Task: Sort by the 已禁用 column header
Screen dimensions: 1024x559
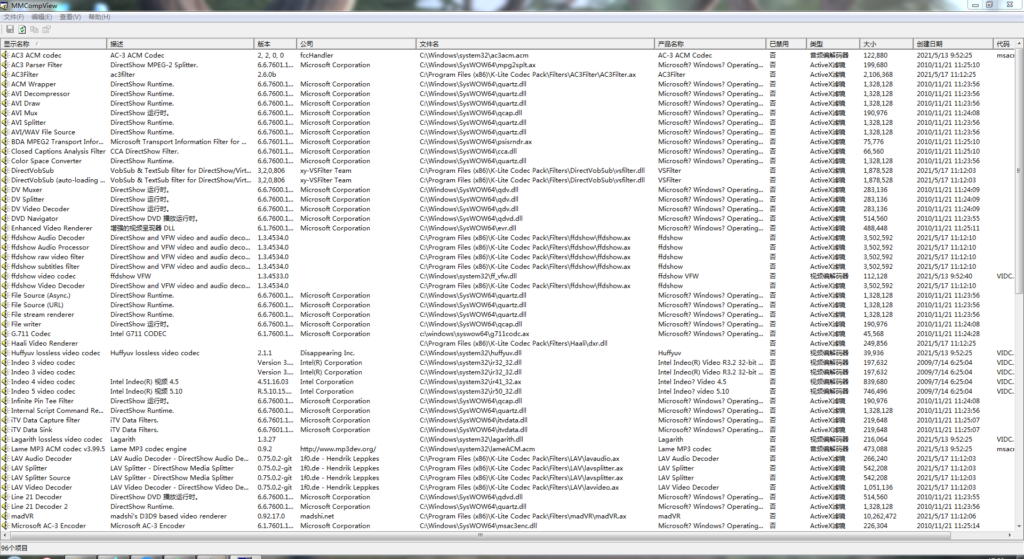Action: pyautogui.click(x=786, y=44)
